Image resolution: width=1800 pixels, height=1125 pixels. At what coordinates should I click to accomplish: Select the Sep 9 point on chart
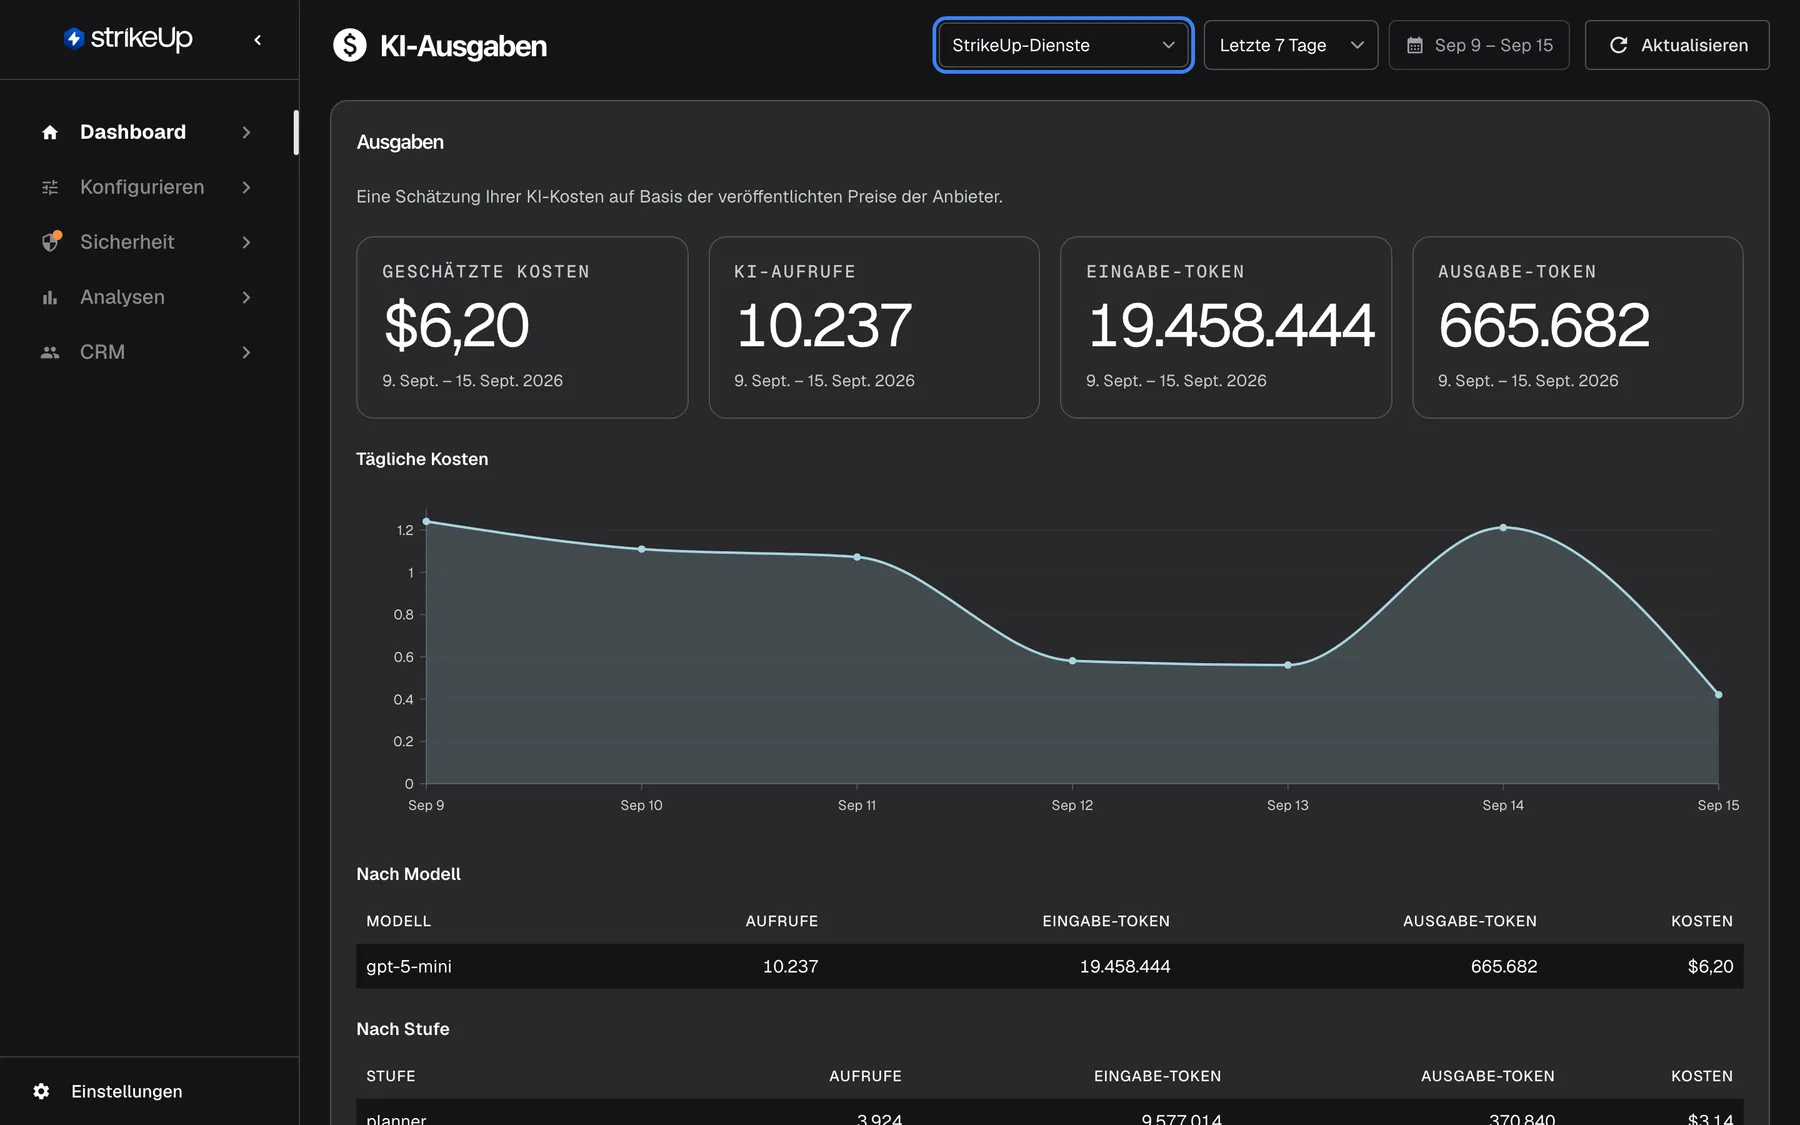pyautogui.click(x=426, y=521)
